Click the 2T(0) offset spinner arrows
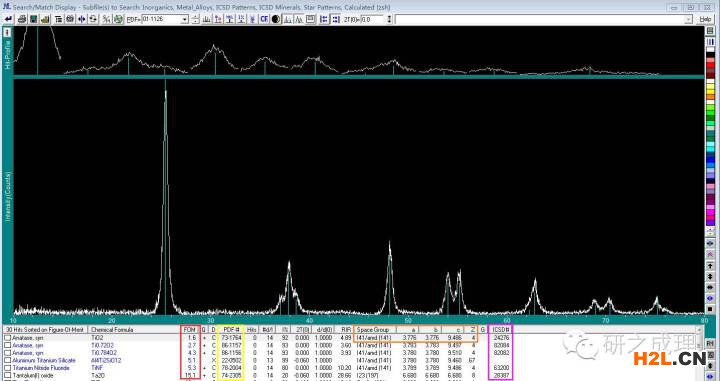Viewport: 720px width, 381px height. 389,19
